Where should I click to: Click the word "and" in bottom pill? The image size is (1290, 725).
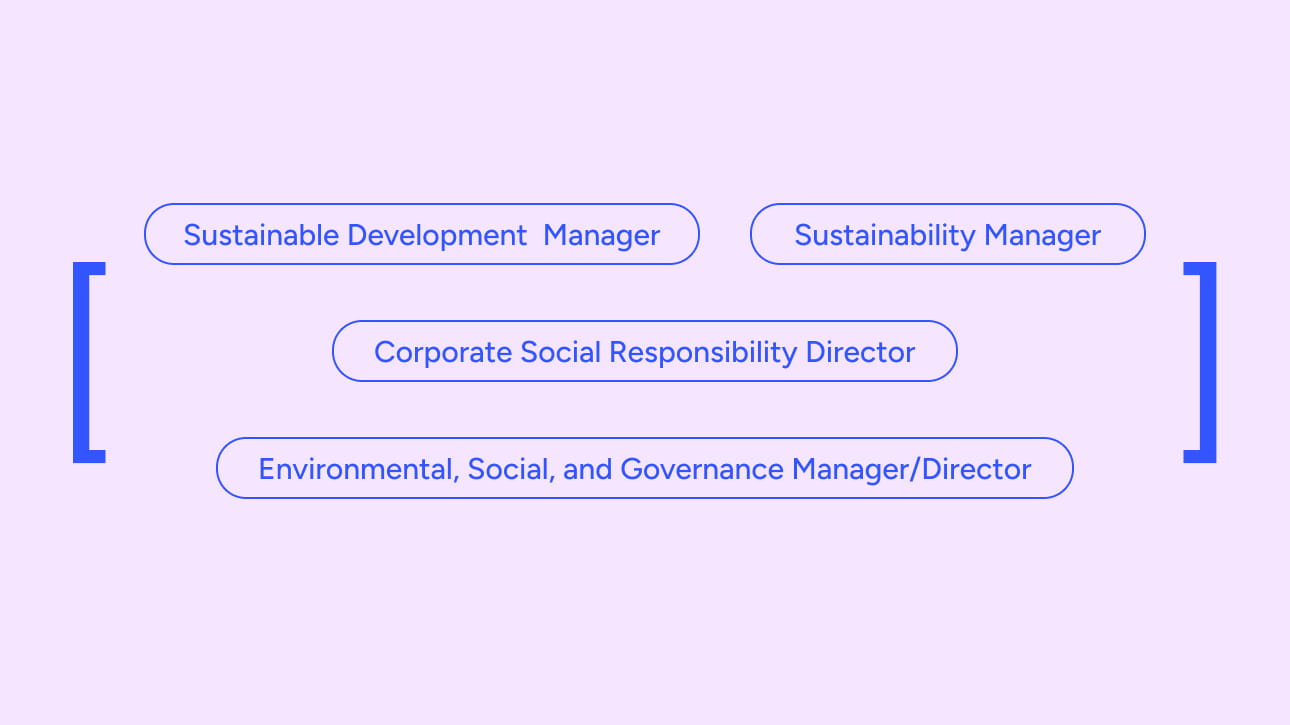[x=588, y=468]
